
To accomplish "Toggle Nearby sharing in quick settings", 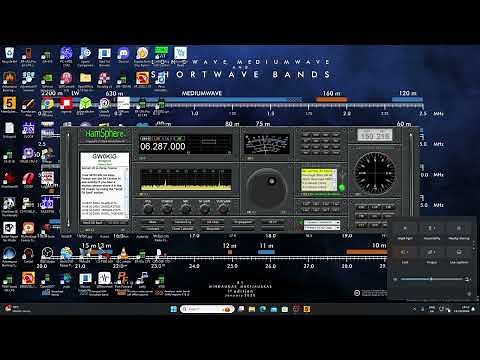I will (x=459, y=229).
